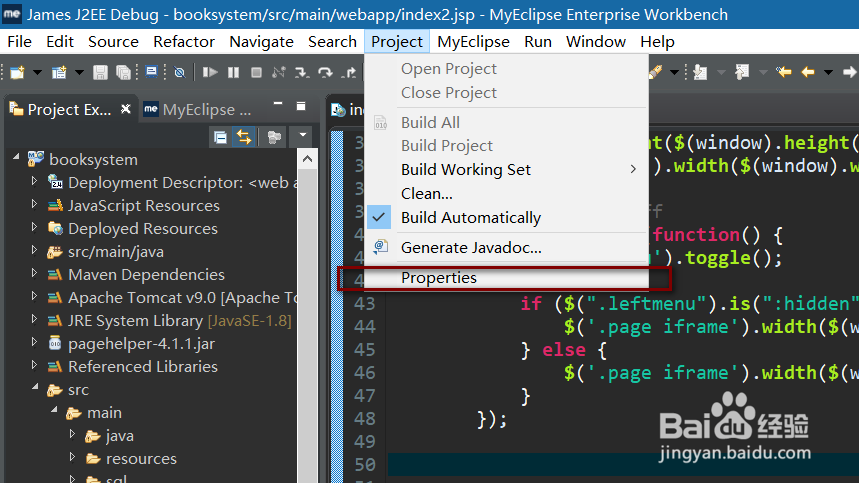Select pagehelper-4.1.1.jar item
The height and width of the screenshot is (483, 859).
tap(141, 343)
